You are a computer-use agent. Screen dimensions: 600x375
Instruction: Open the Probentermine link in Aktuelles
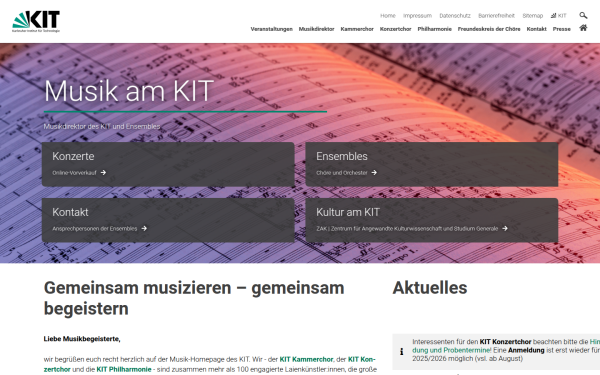click(451, 350)
